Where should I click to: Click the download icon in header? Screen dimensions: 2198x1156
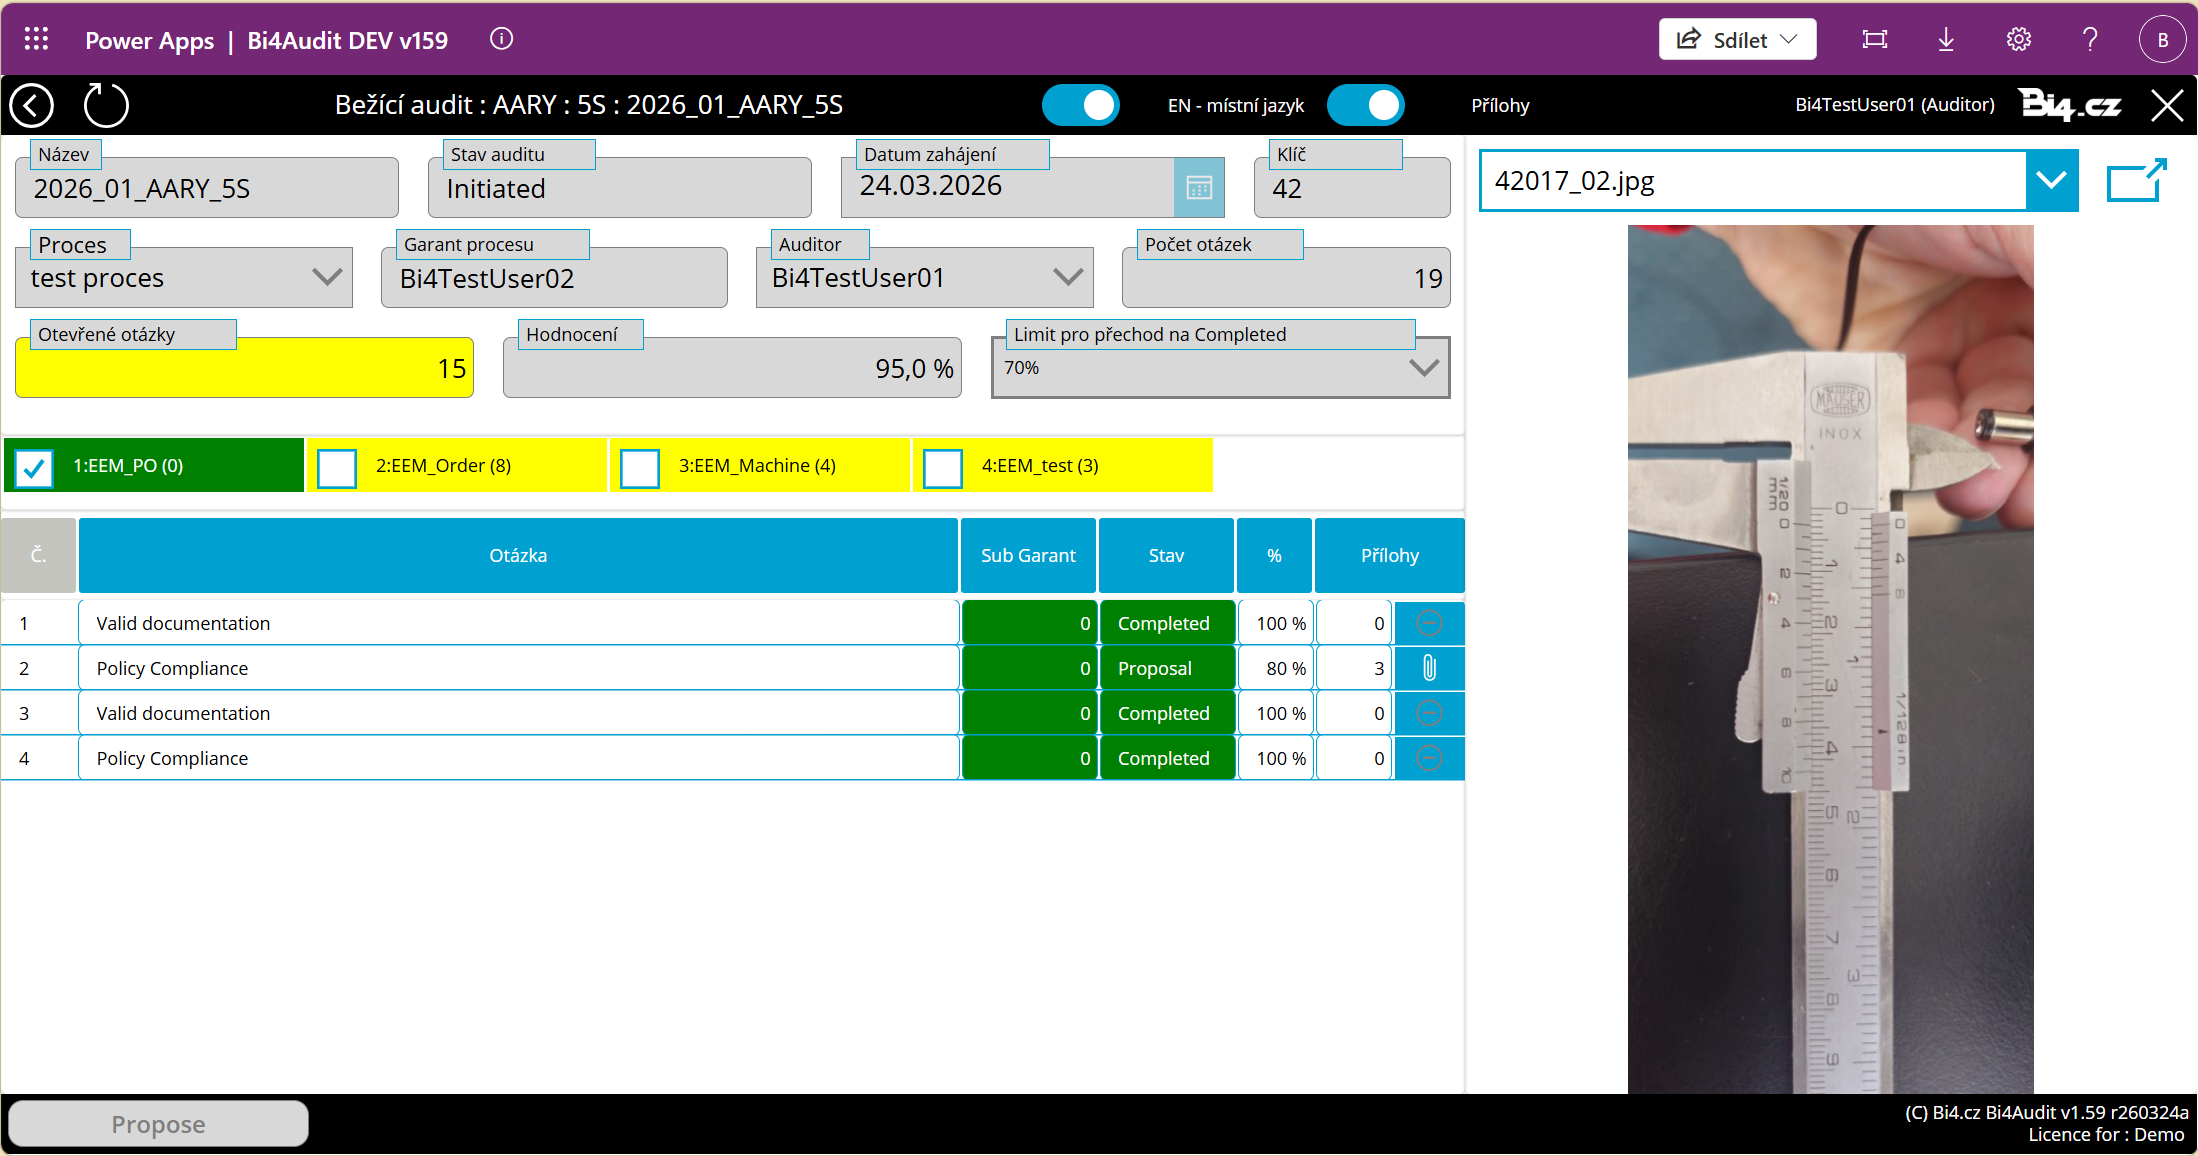click(1945, 39)
